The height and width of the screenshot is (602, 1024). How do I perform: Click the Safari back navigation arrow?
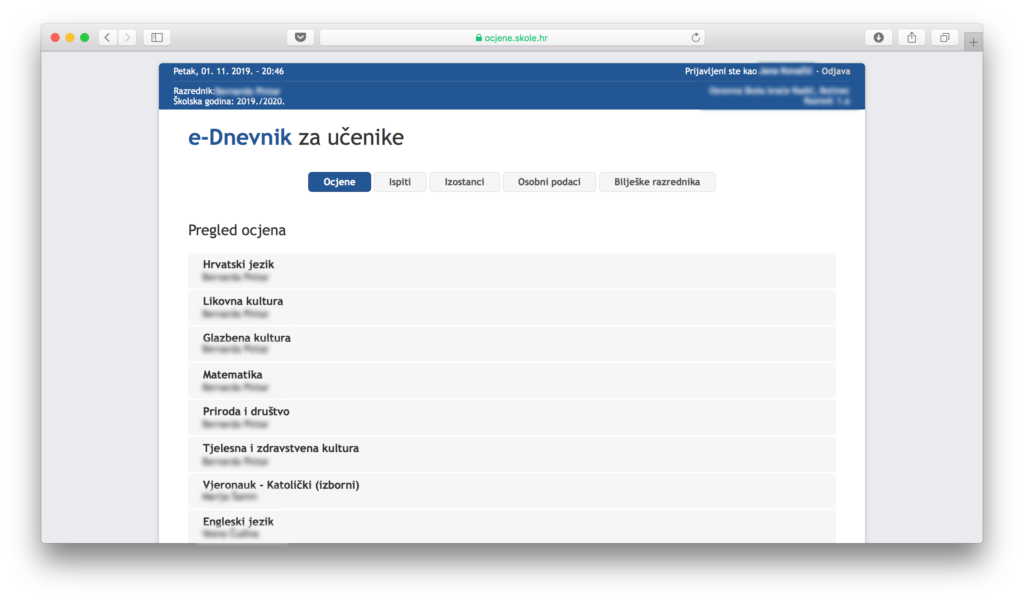[107, 38]
